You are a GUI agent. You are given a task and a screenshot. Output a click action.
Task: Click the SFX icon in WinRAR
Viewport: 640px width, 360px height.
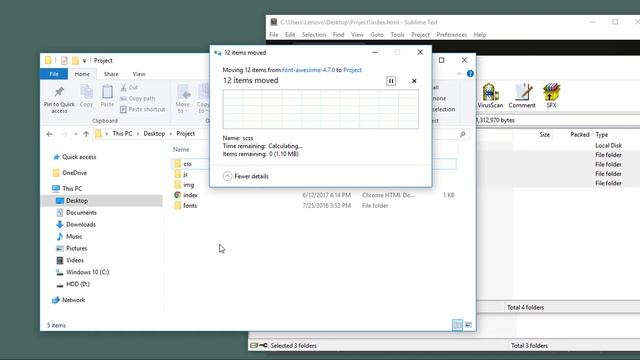551,96
